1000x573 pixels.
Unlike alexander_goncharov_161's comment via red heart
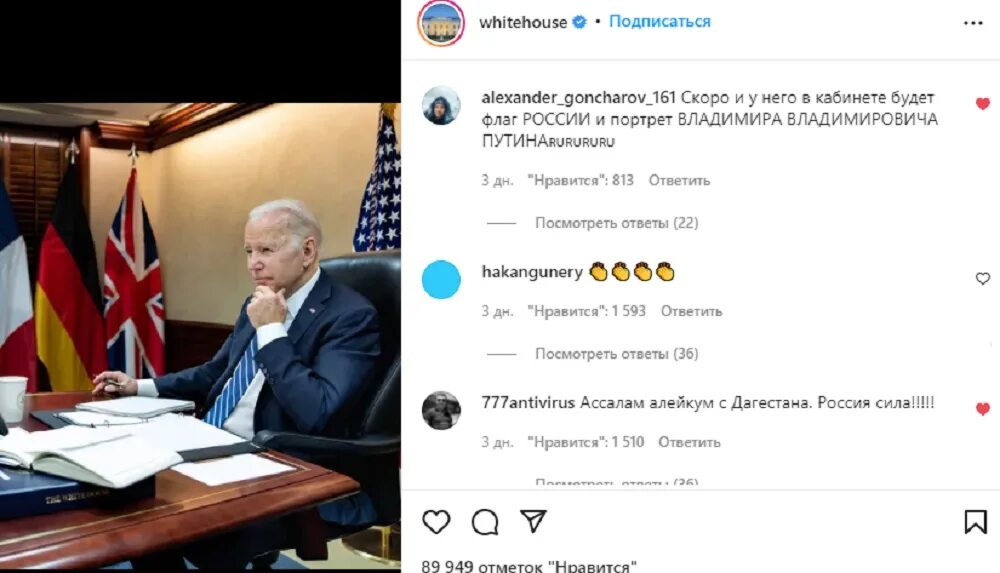tap(983, 103)
